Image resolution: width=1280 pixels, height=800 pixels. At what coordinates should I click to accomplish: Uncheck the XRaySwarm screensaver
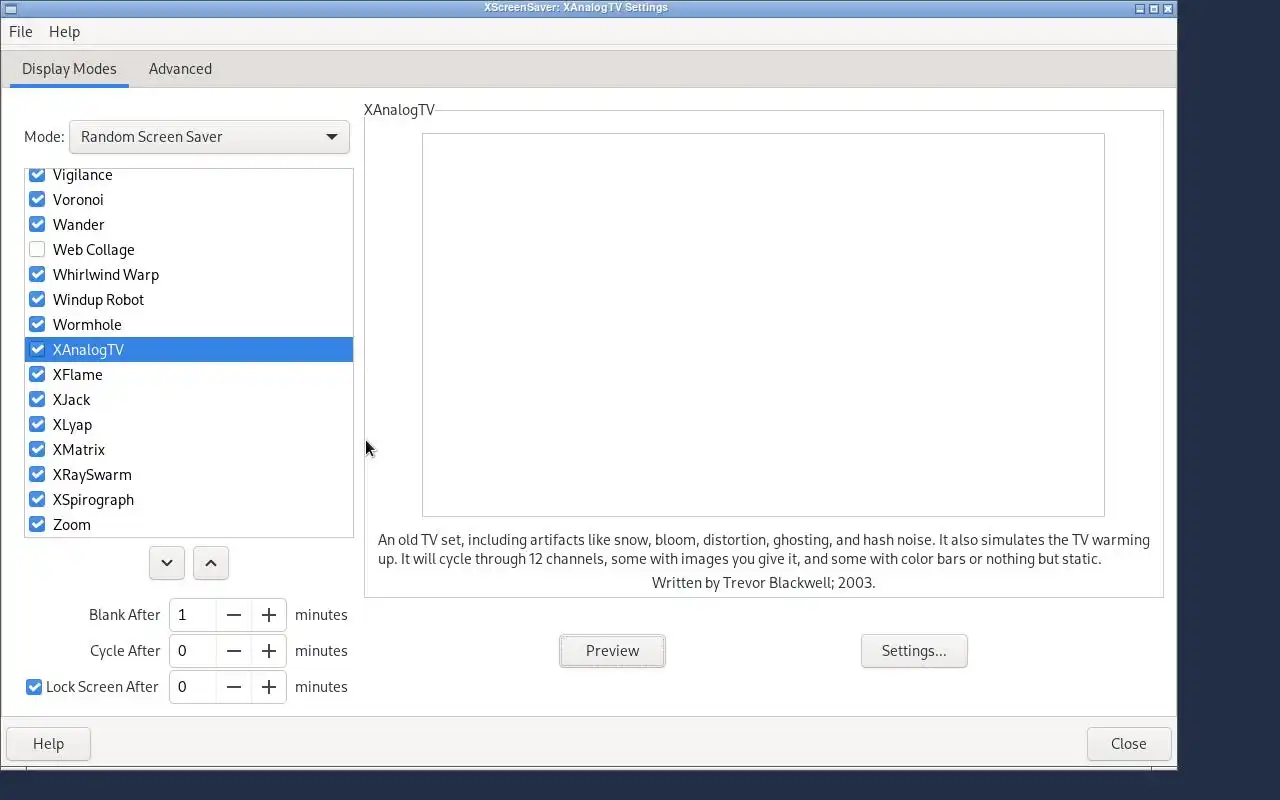point(37,475)
